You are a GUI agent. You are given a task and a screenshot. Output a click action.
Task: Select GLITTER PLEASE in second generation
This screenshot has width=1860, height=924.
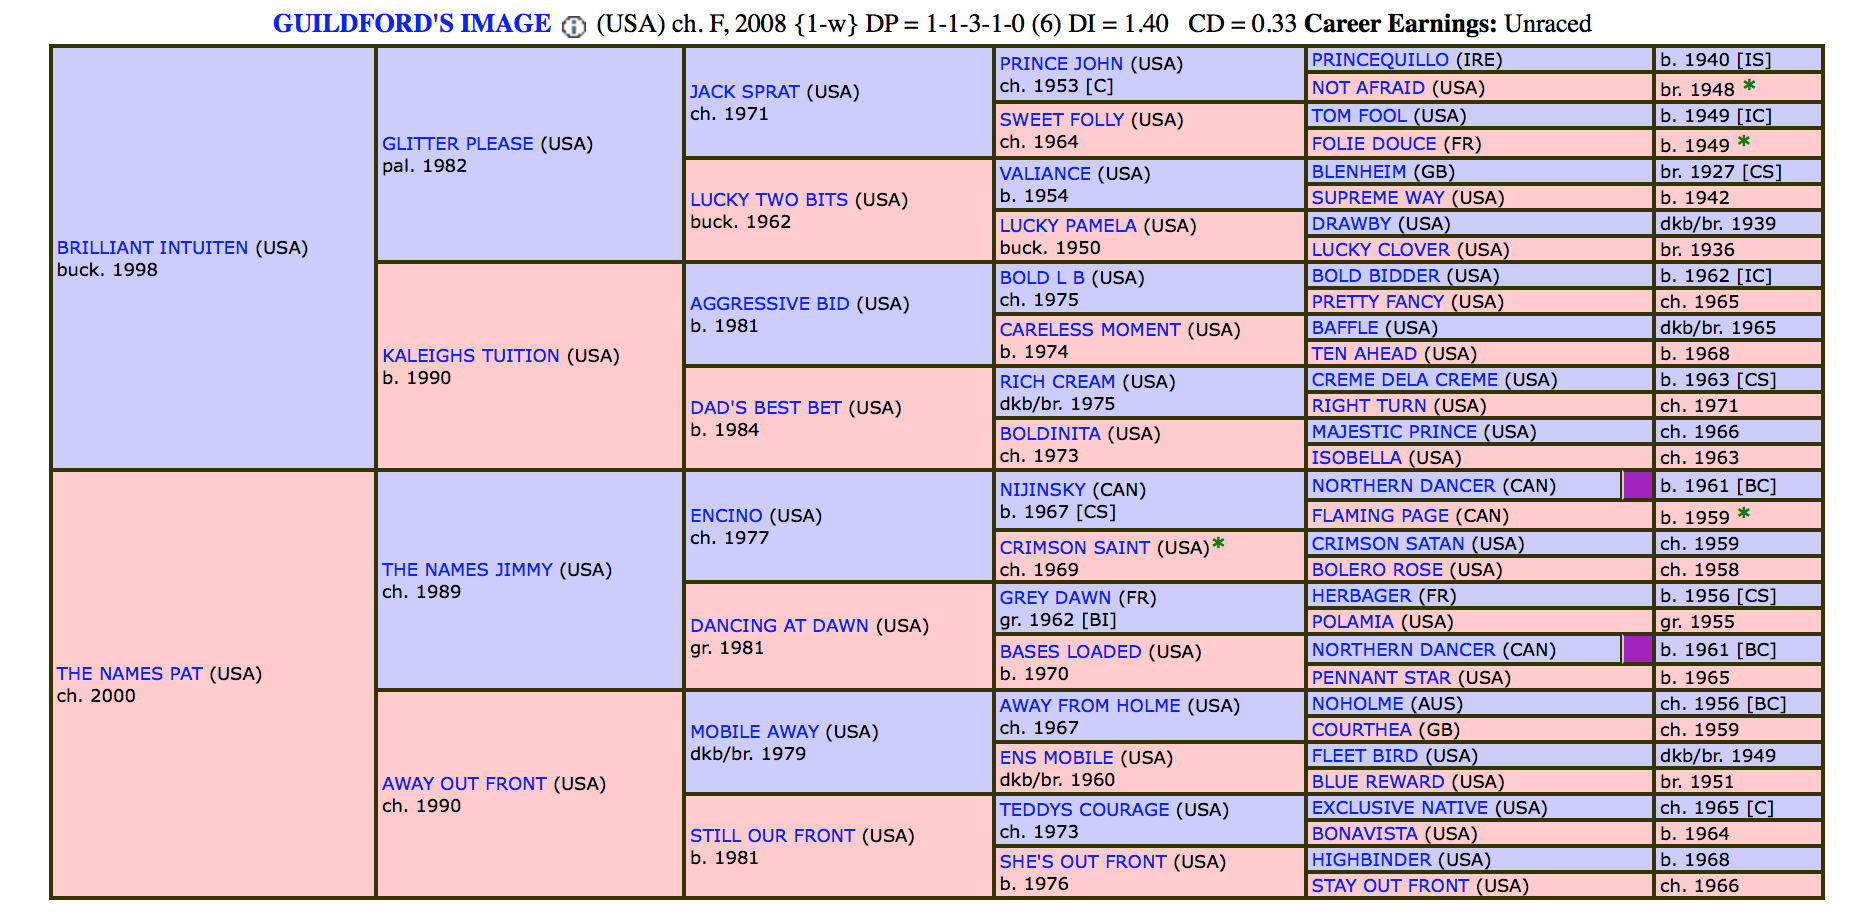pyautogui.click(x=457, y=144)
